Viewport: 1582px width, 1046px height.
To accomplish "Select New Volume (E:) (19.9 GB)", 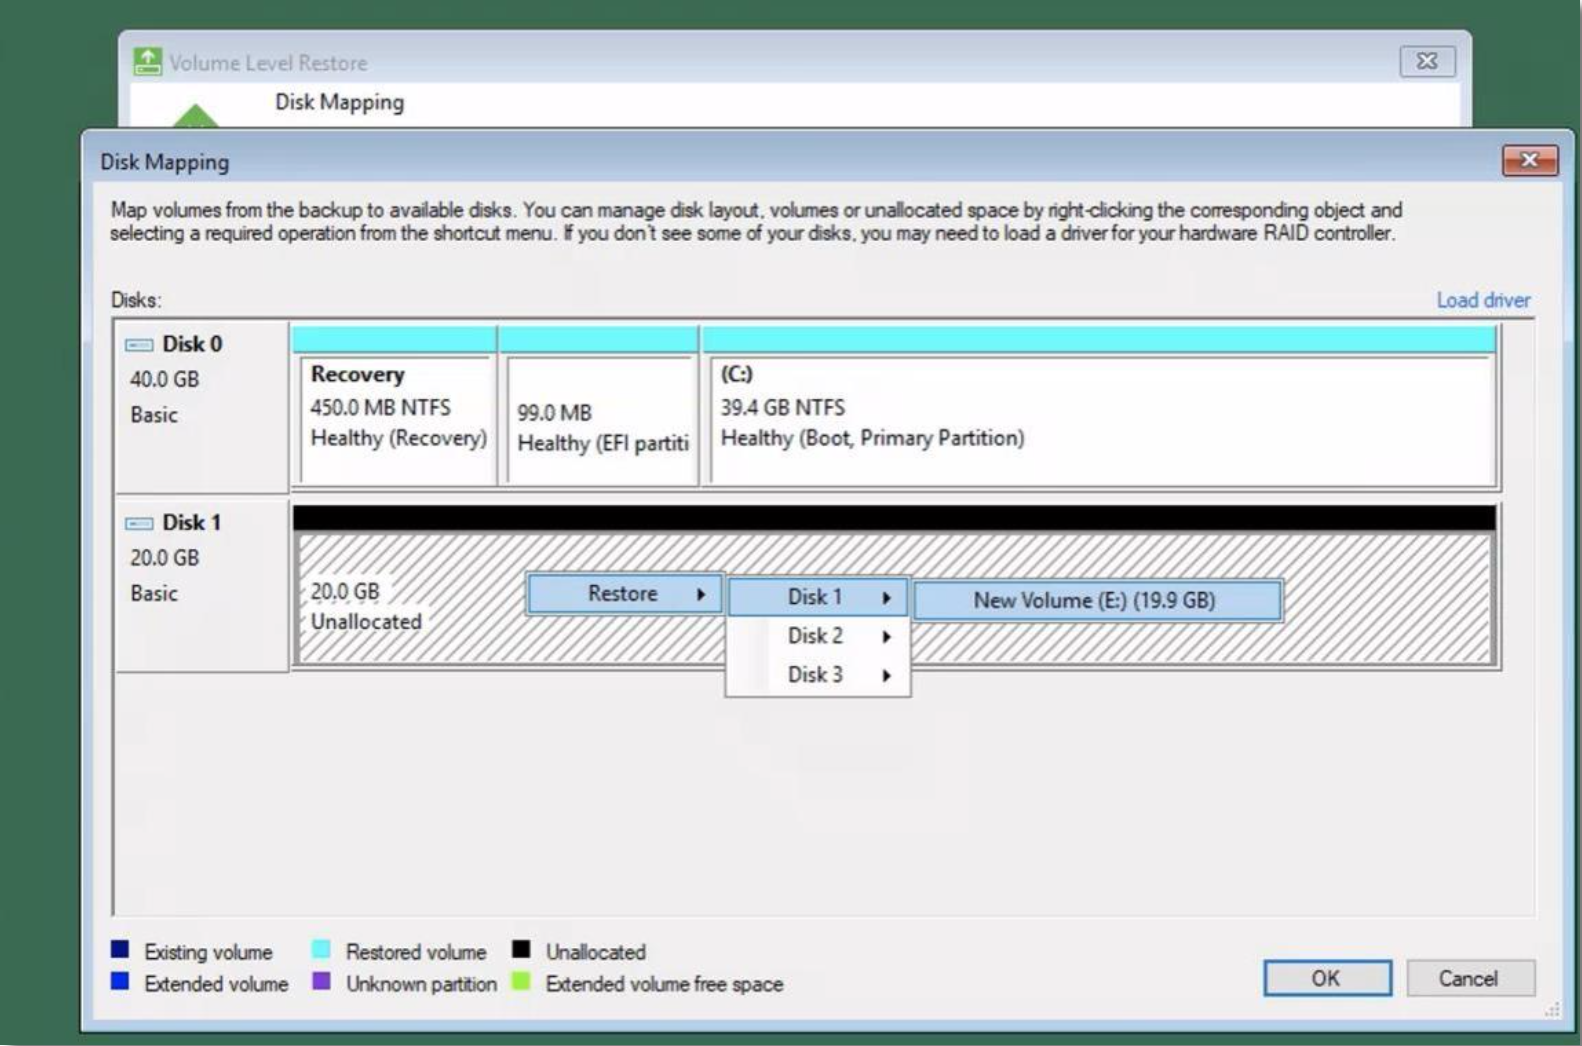I will (x=1097, y=600).
